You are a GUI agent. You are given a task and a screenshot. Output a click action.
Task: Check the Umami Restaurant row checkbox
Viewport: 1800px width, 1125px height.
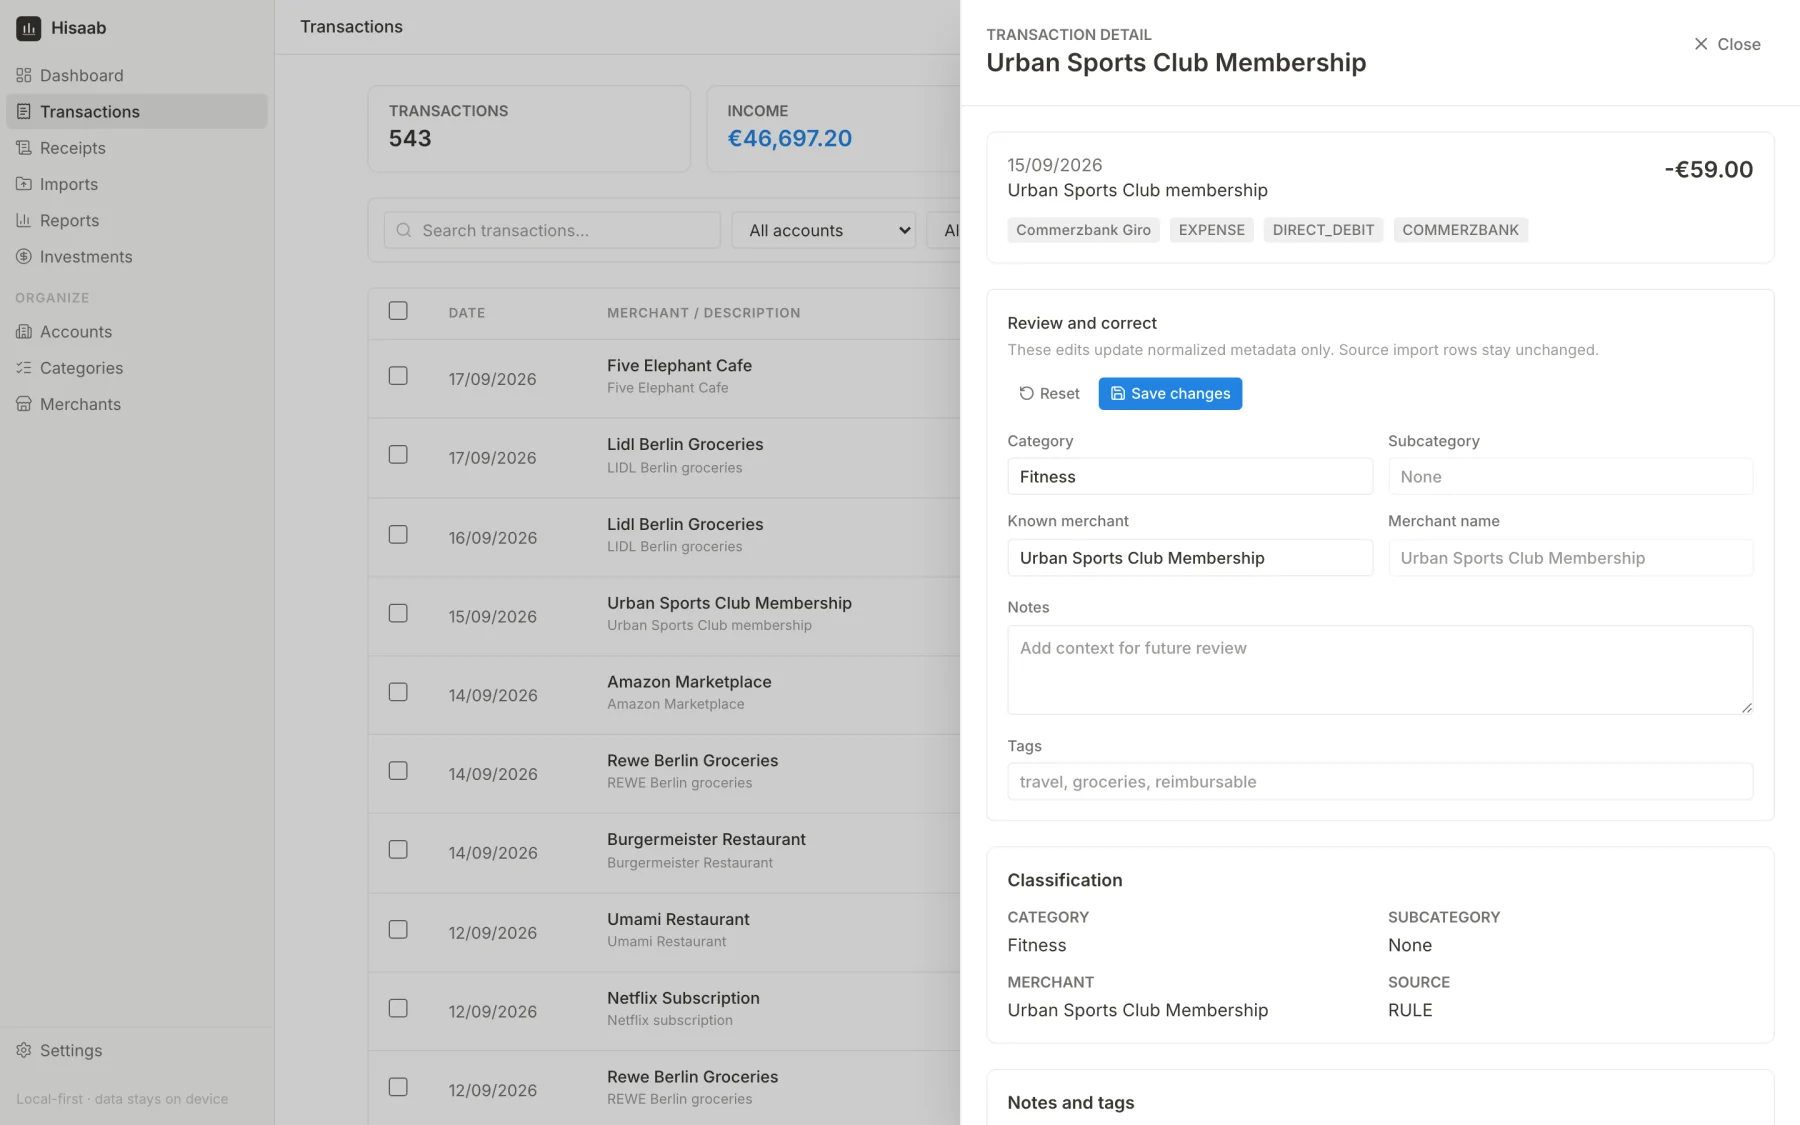click(x=398, y=930)
